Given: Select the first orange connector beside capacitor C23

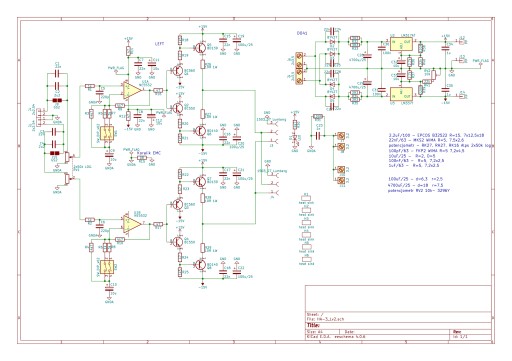Looking at the screenshot, I should [341, 135].
